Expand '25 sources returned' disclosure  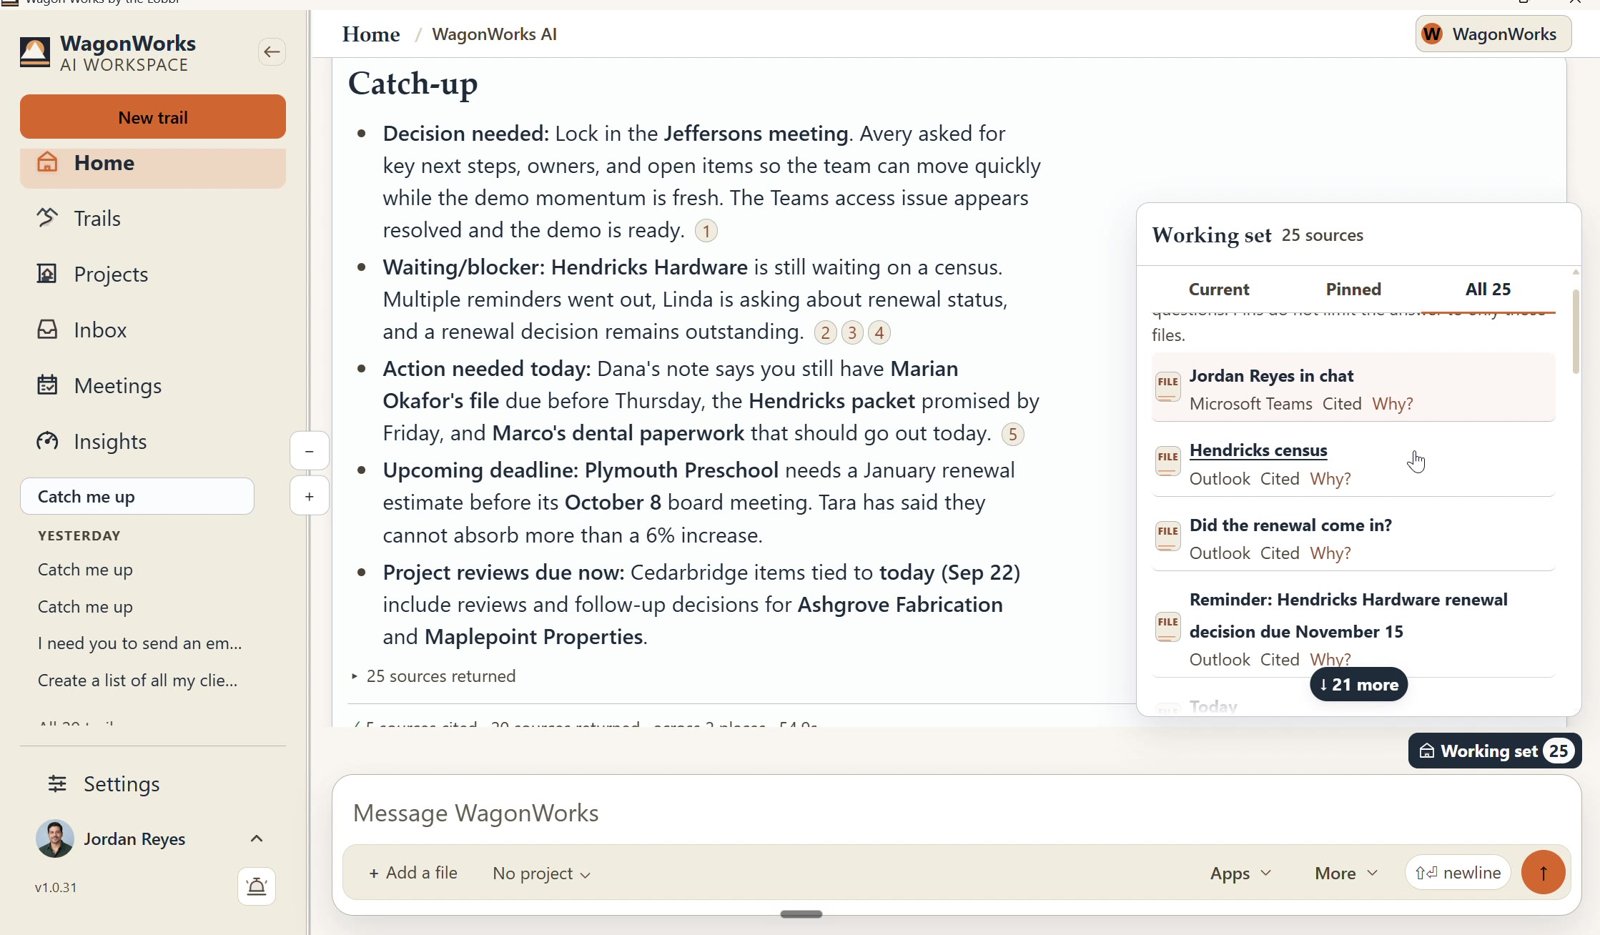[434, 677]
